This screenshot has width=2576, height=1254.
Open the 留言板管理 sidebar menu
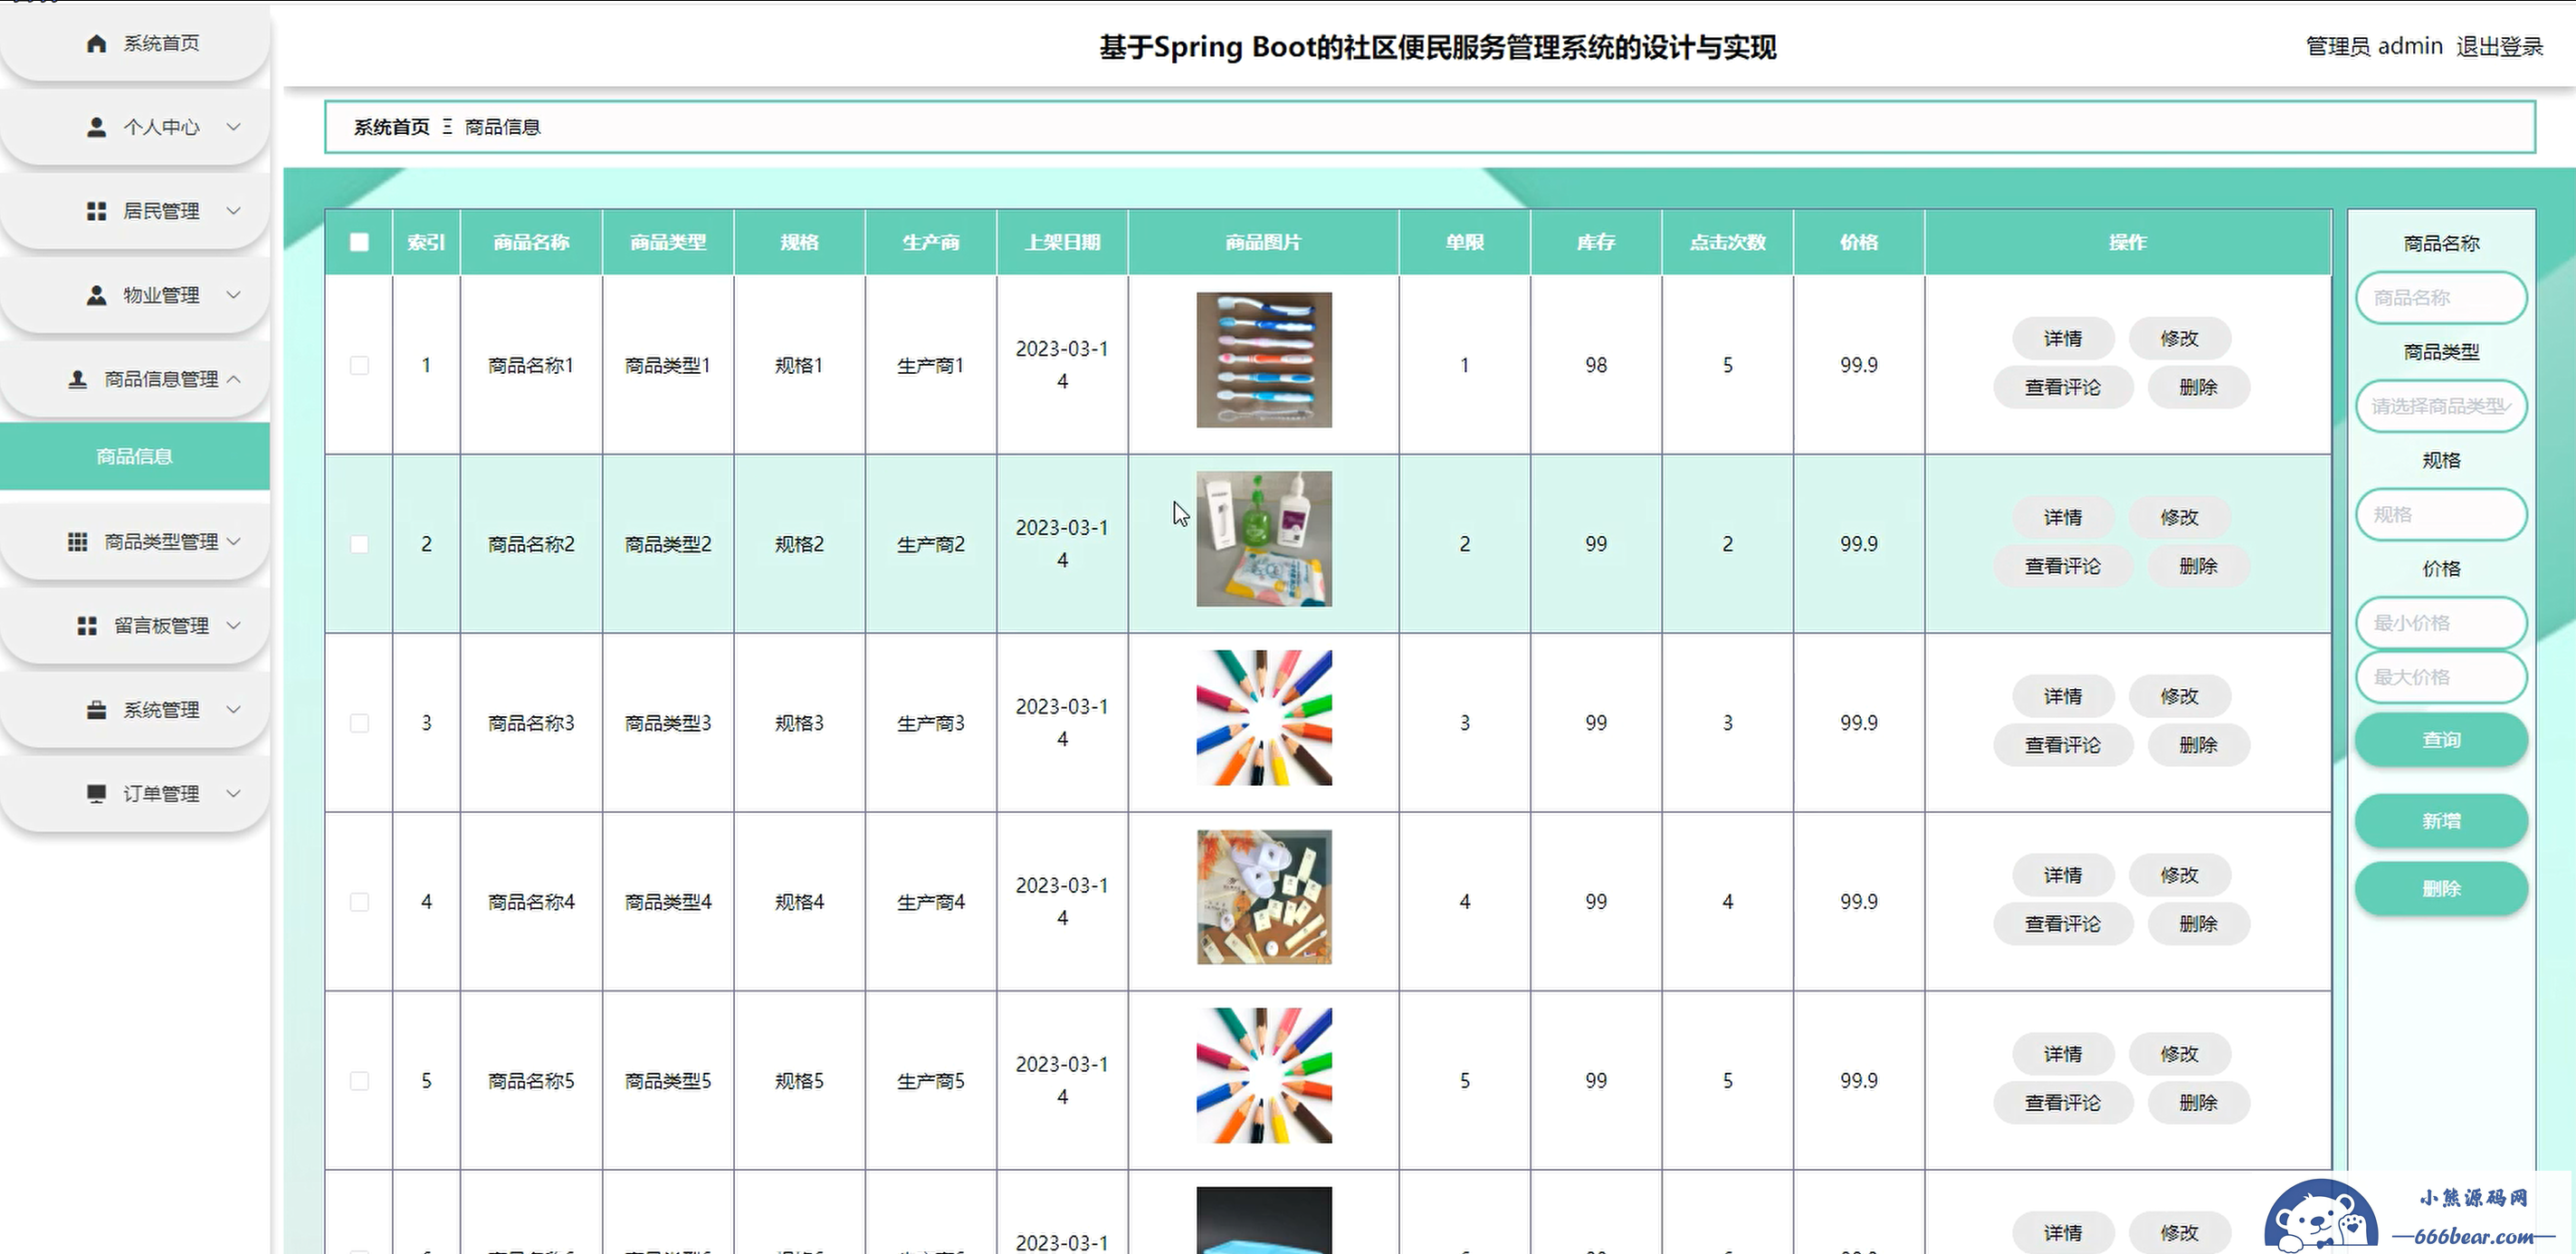pyautogui.click(x=135, y=625)
